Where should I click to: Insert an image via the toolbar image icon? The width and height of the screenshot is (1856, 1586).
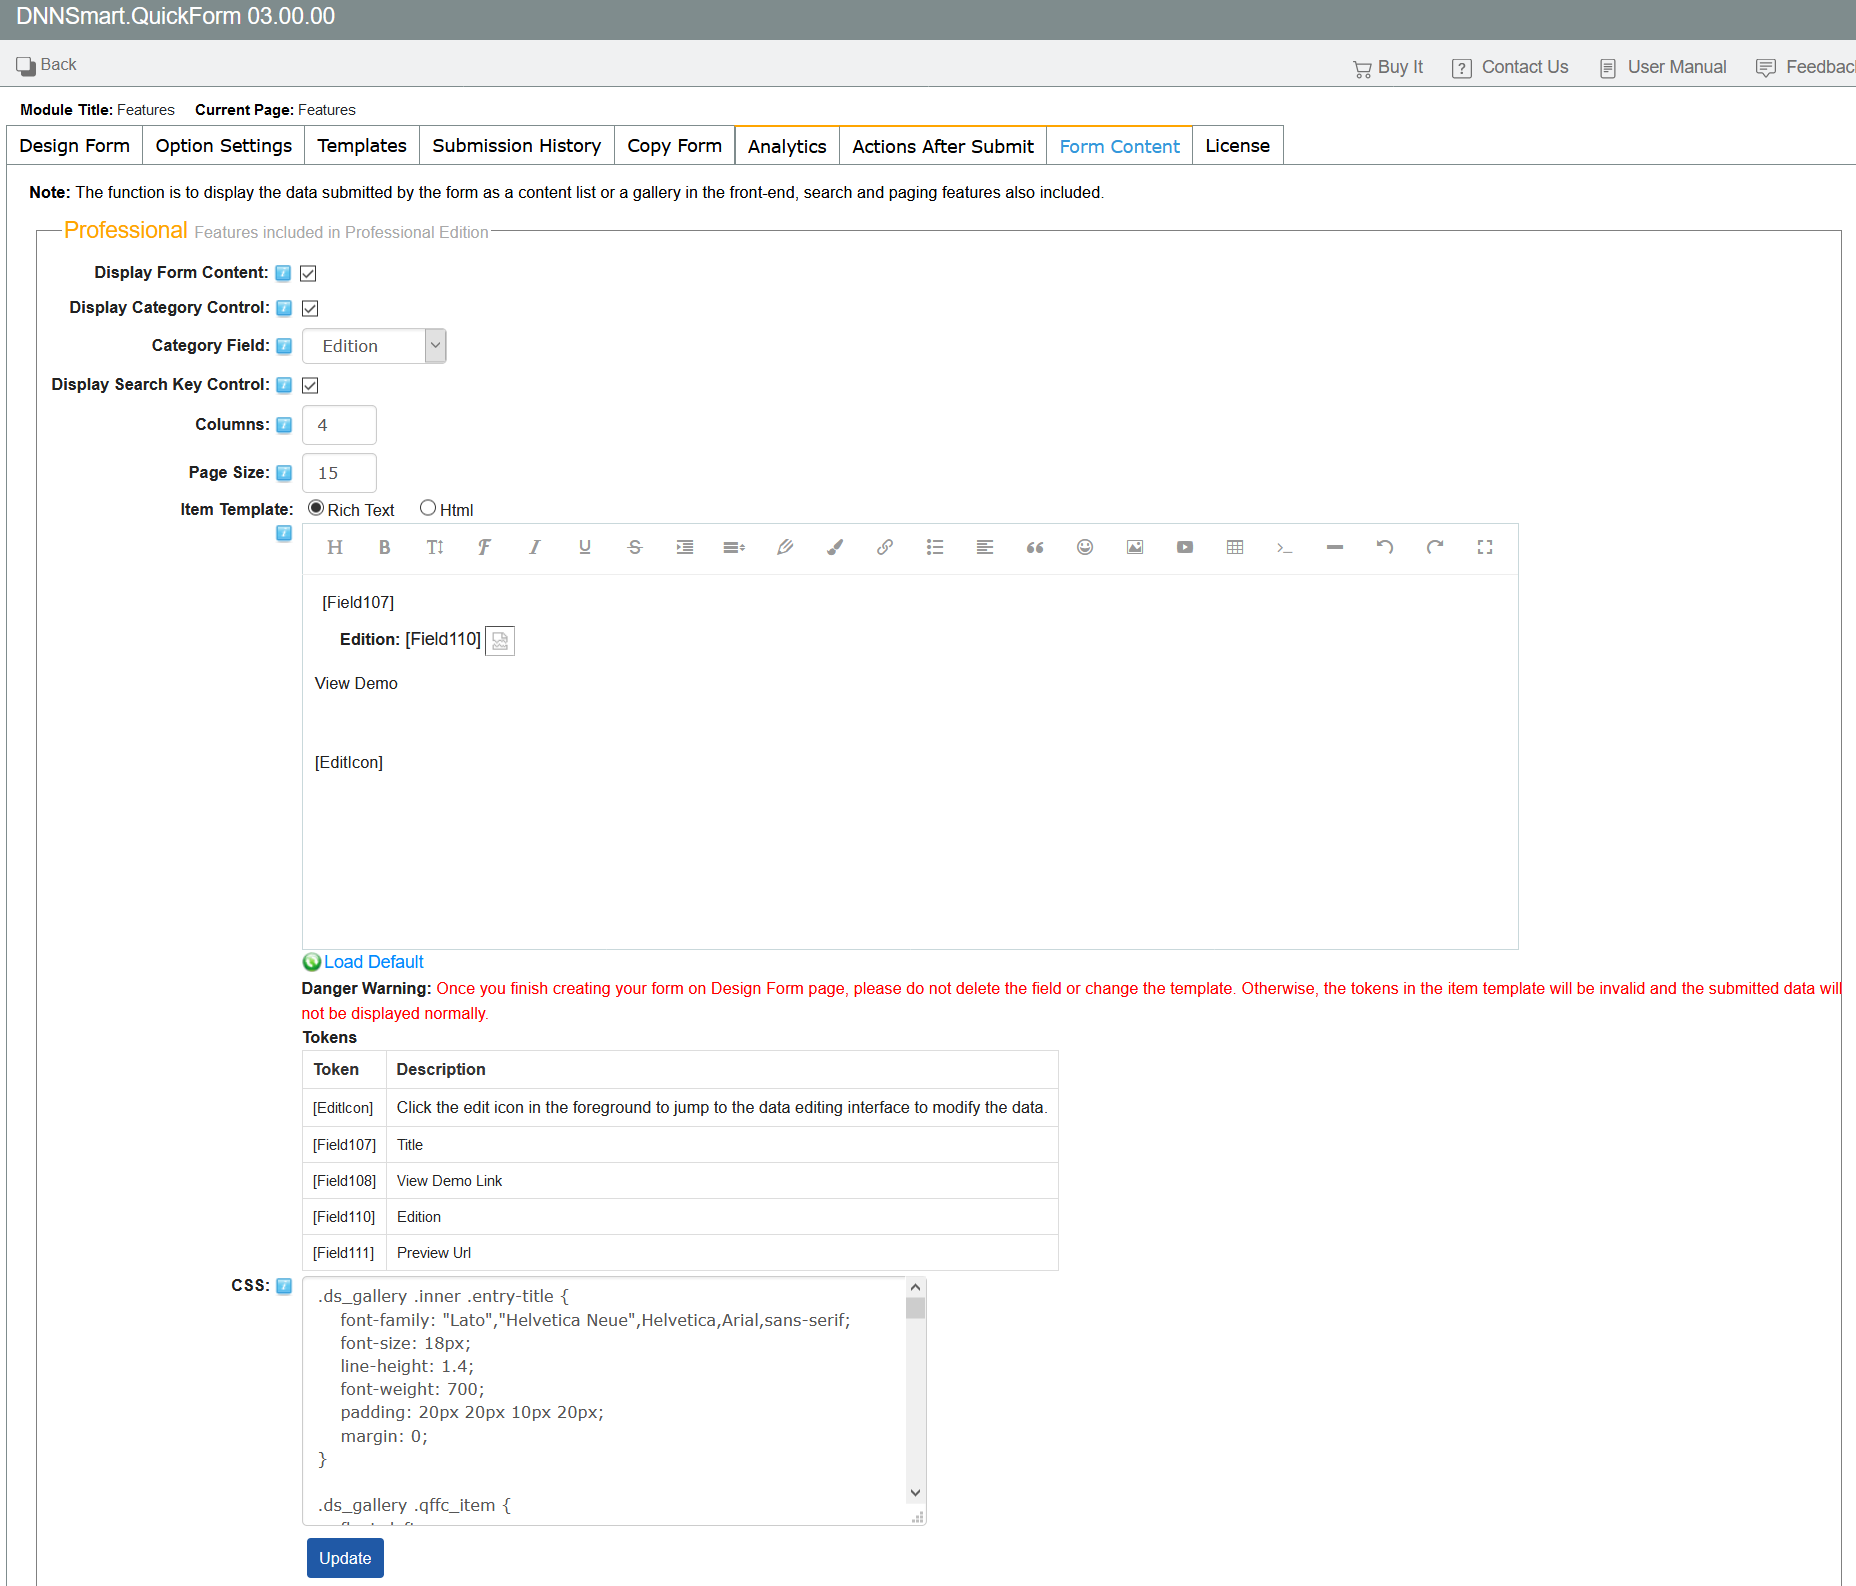coord(1134,547)
